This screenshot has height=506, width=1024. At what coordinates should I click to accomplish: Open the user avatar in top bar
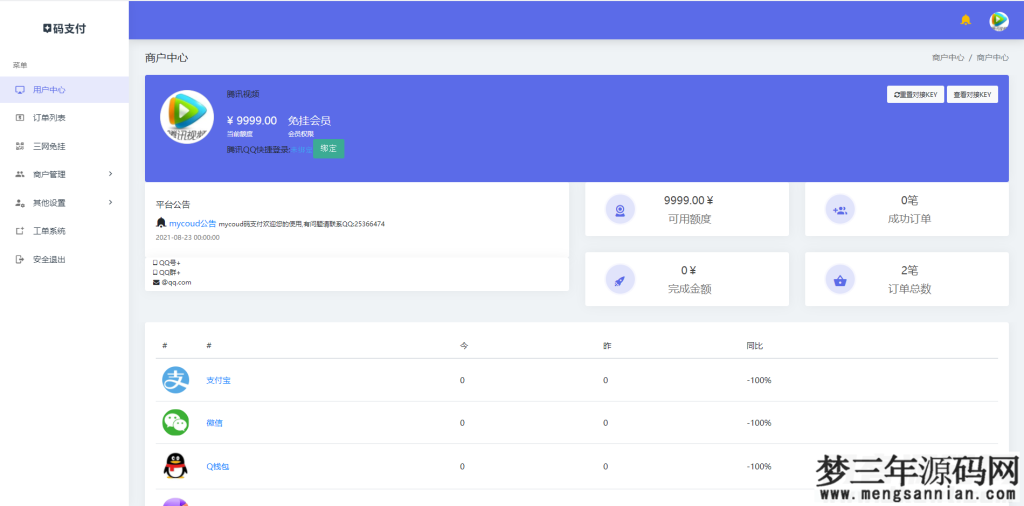pos(998,20)
